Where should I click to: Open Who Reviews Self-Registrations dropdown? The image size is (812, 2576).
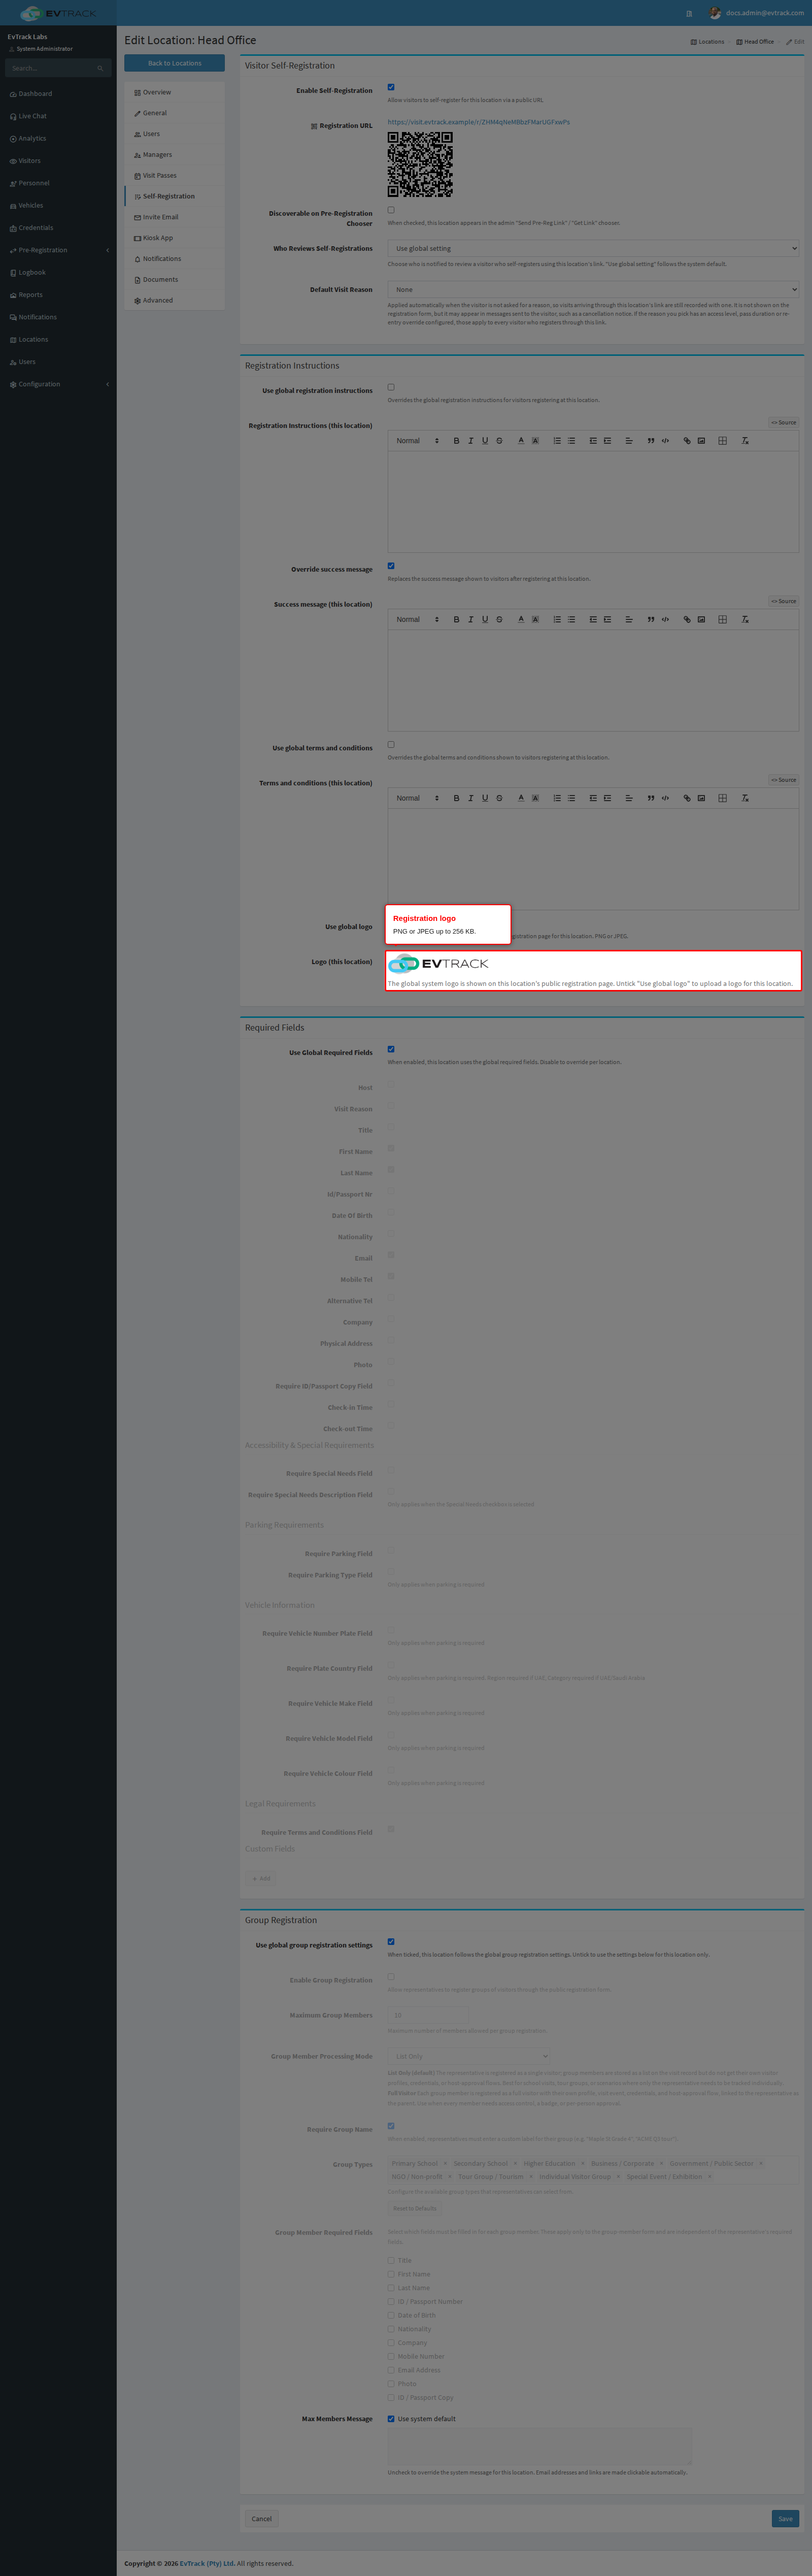(x=593, y=248)
